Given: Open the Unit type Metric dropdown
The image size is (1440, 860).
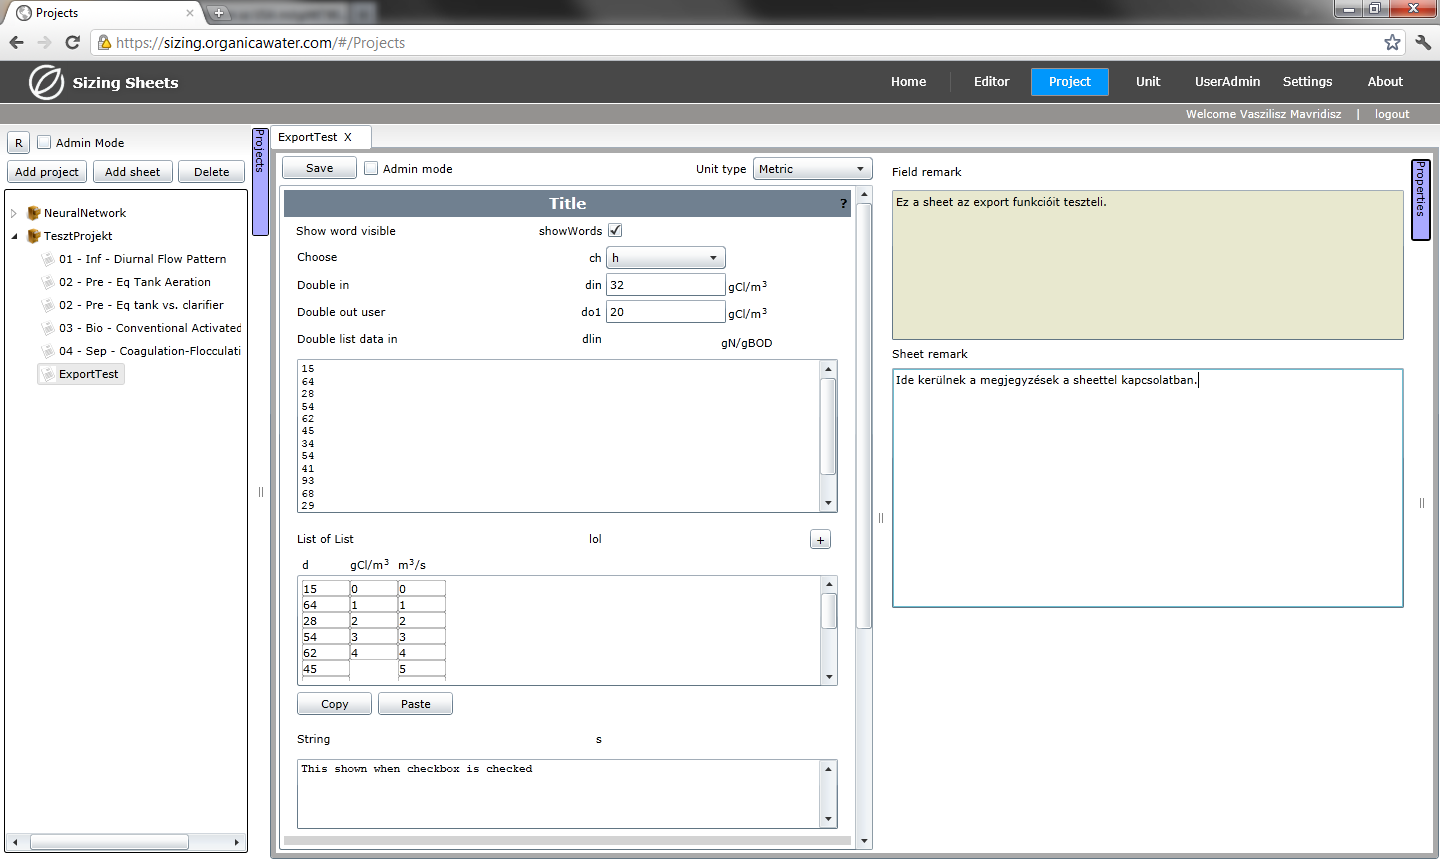Looking at the screenshot, I should [x=812, y=169].
